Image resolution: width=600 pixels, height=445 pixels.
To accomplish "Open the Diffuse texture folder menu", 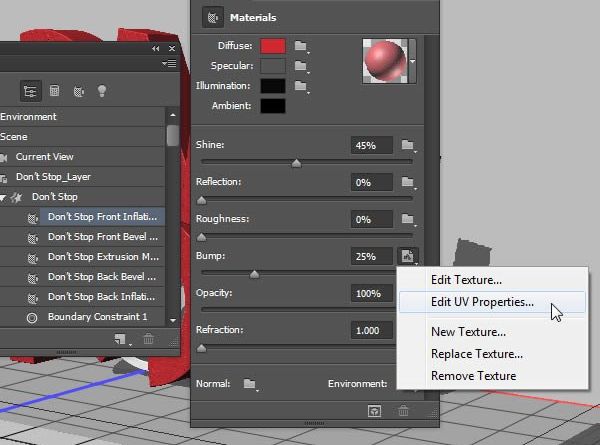I will click(x=301, y=46).
